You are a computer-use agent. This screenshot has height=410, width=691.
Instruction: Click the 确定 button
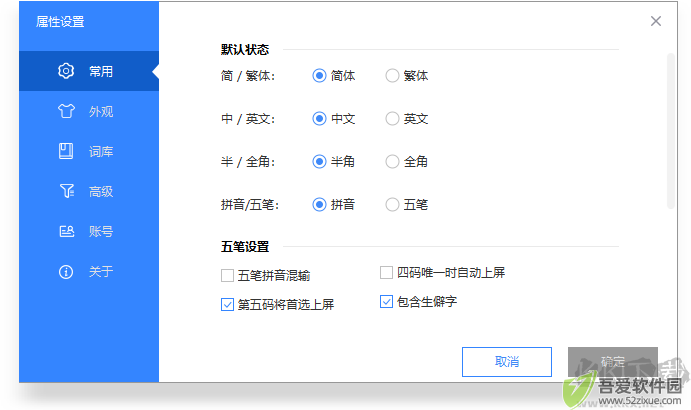[613, 362]
